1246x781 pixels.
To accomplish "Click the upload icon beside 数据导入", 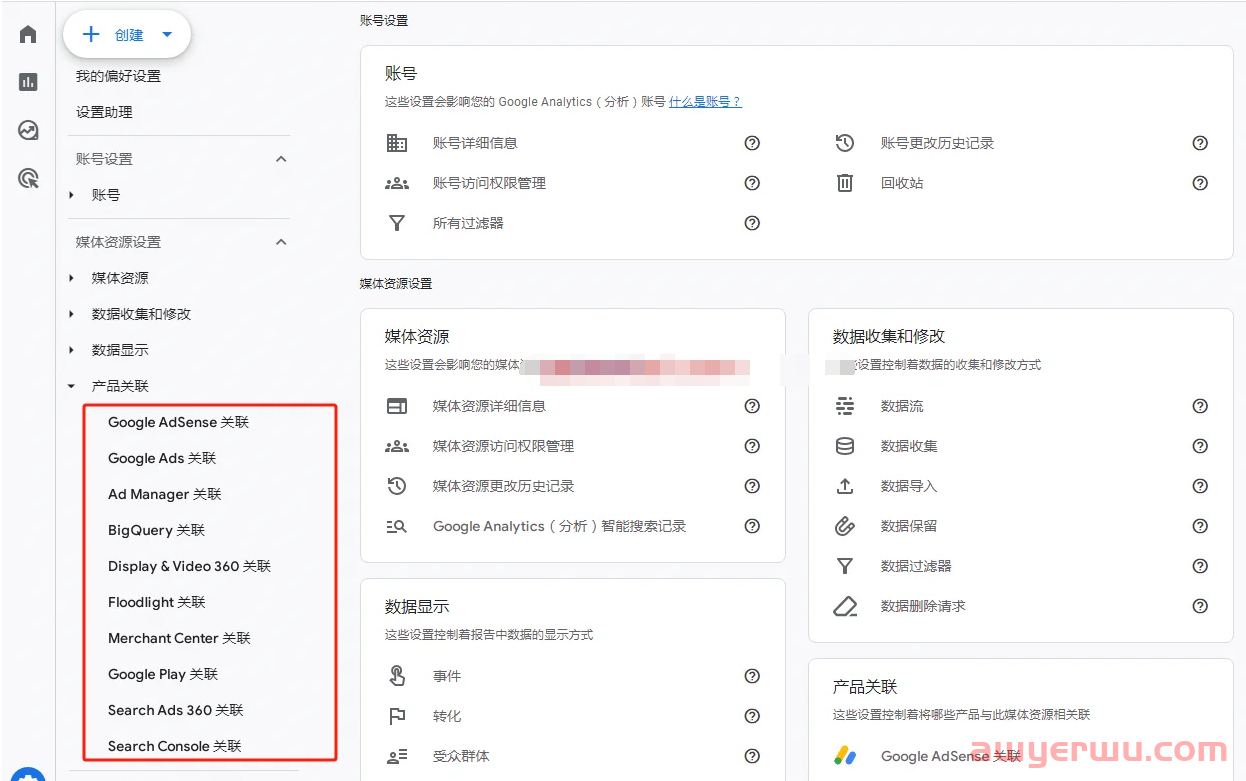I will [x=845, y=486].
